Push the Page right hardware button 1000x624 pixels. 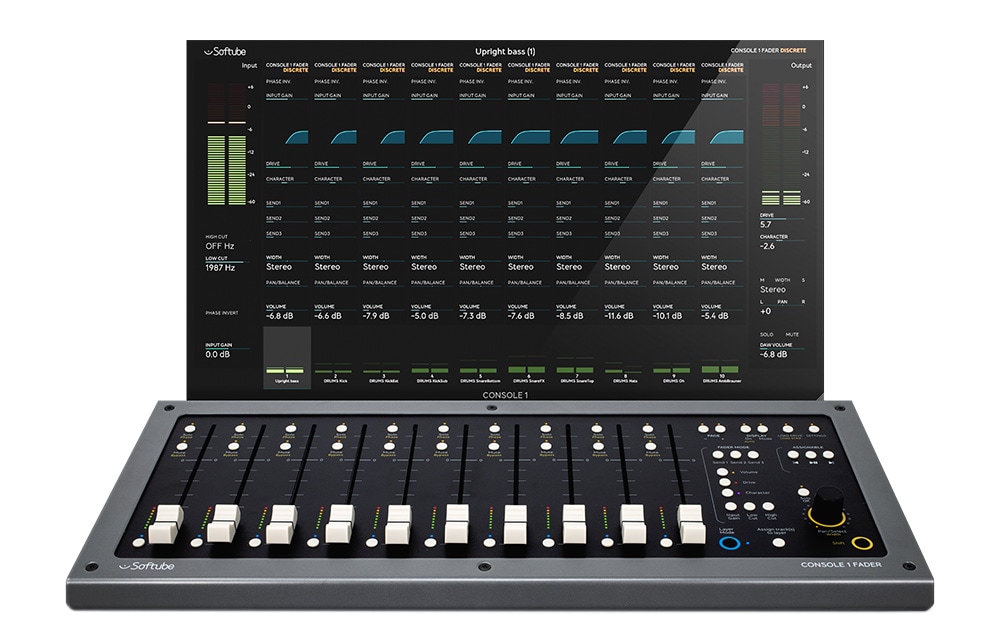(x=720, y=429)
